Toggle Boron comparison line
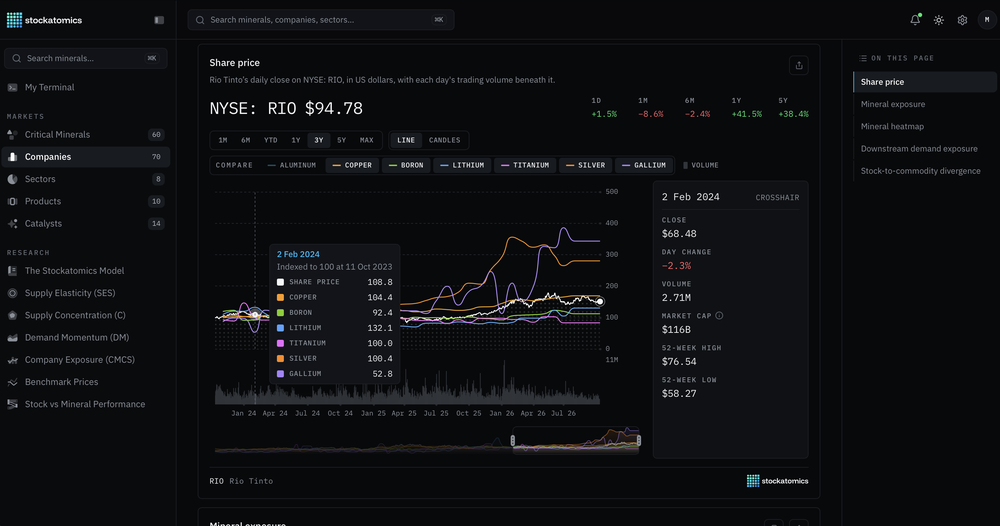Screen dimensions: 1000x526 406,165
